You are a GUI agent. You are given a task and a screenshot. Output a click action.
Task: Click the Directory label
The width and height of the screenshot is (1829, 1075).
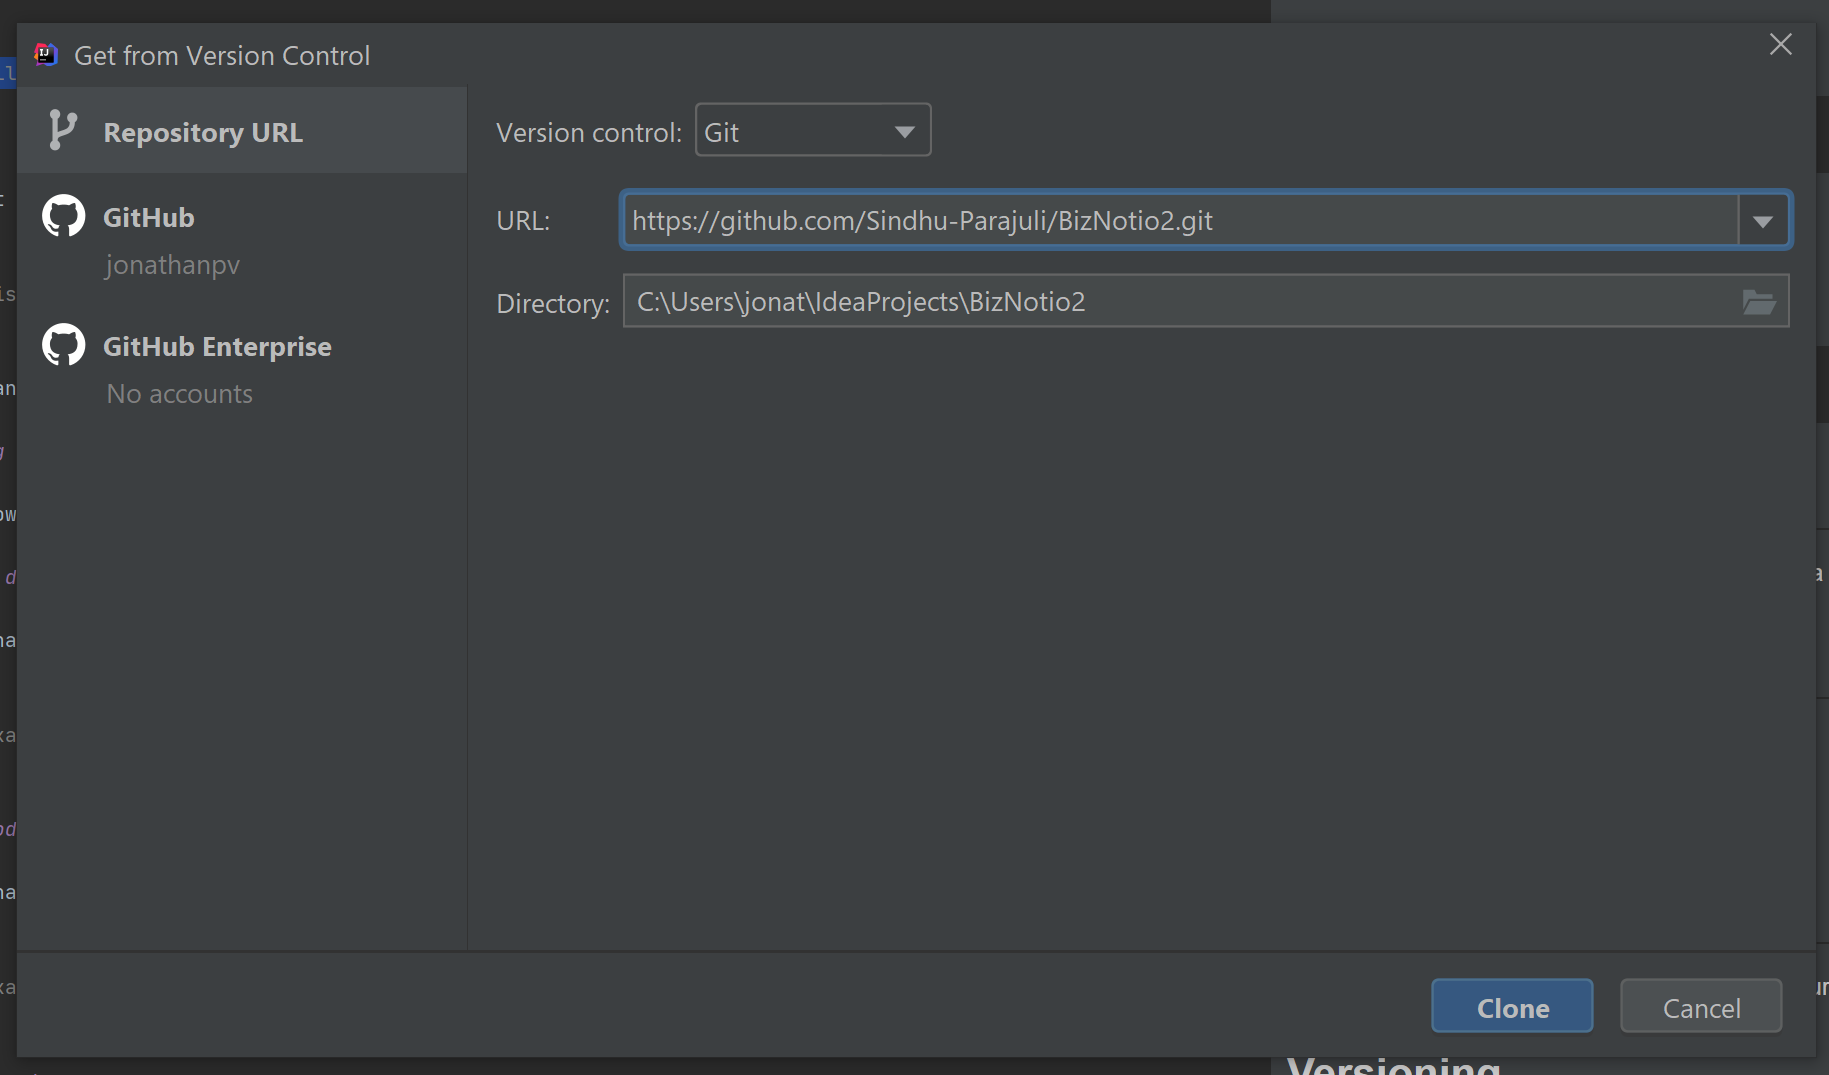553,303
